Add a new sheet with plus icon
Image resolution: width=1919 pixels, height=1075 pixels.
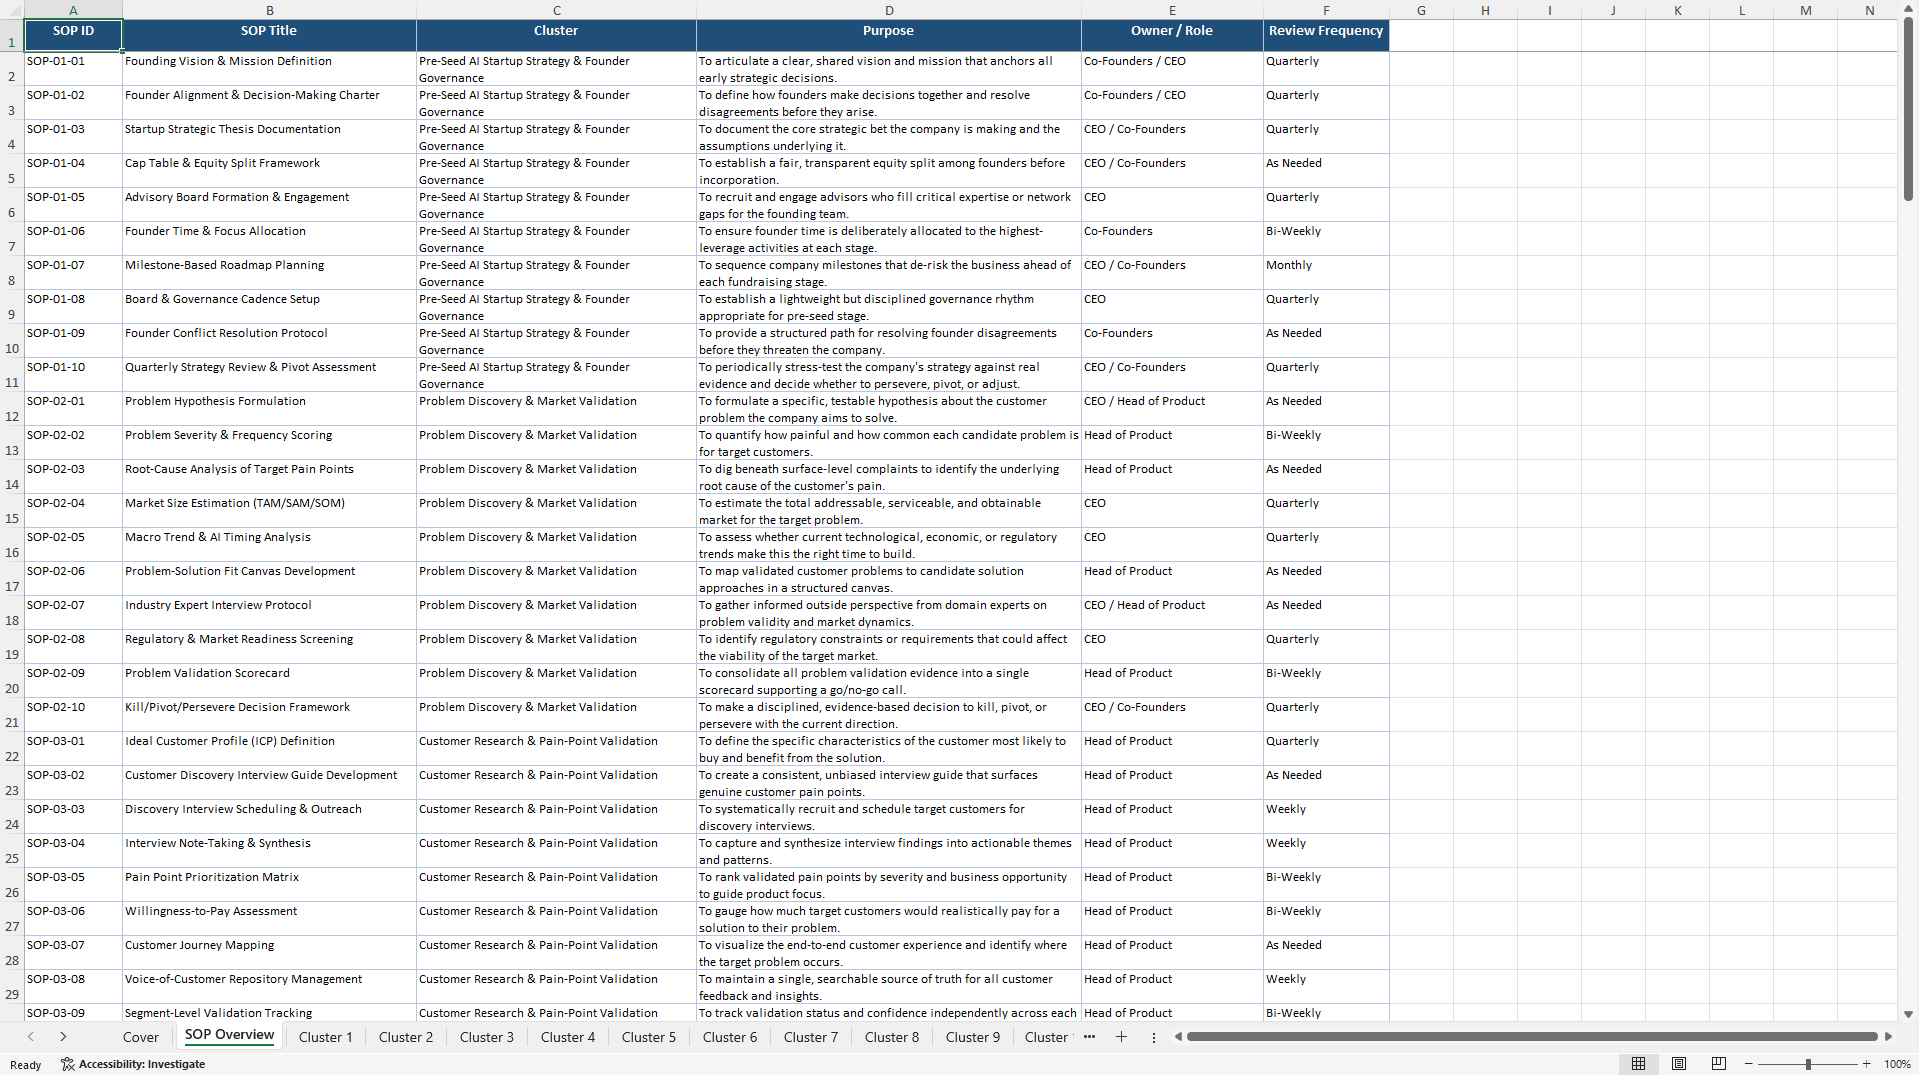point(1121,1037)
